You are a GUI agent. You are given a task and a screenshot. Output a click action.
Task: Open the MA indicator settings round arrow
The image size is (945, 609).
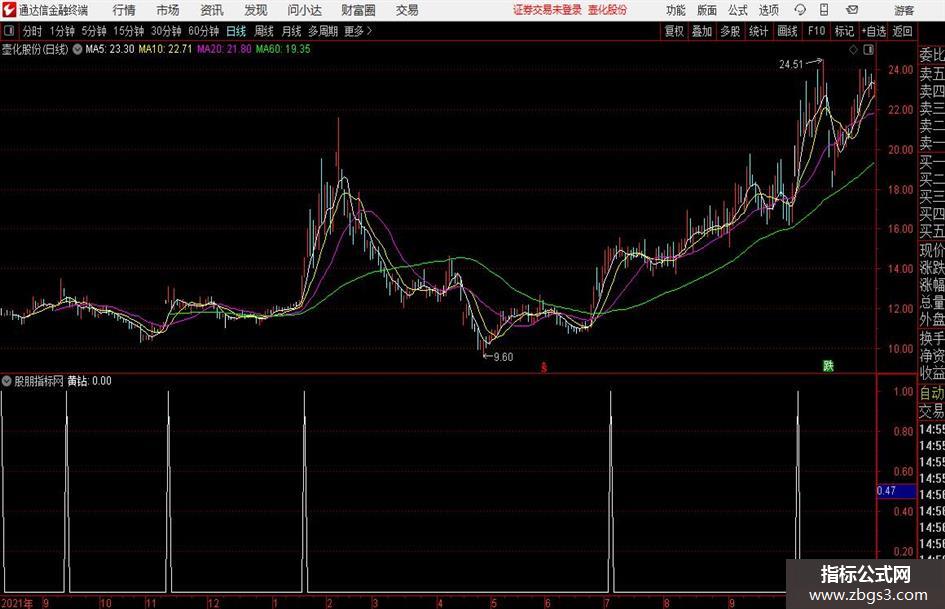(77, 49)
